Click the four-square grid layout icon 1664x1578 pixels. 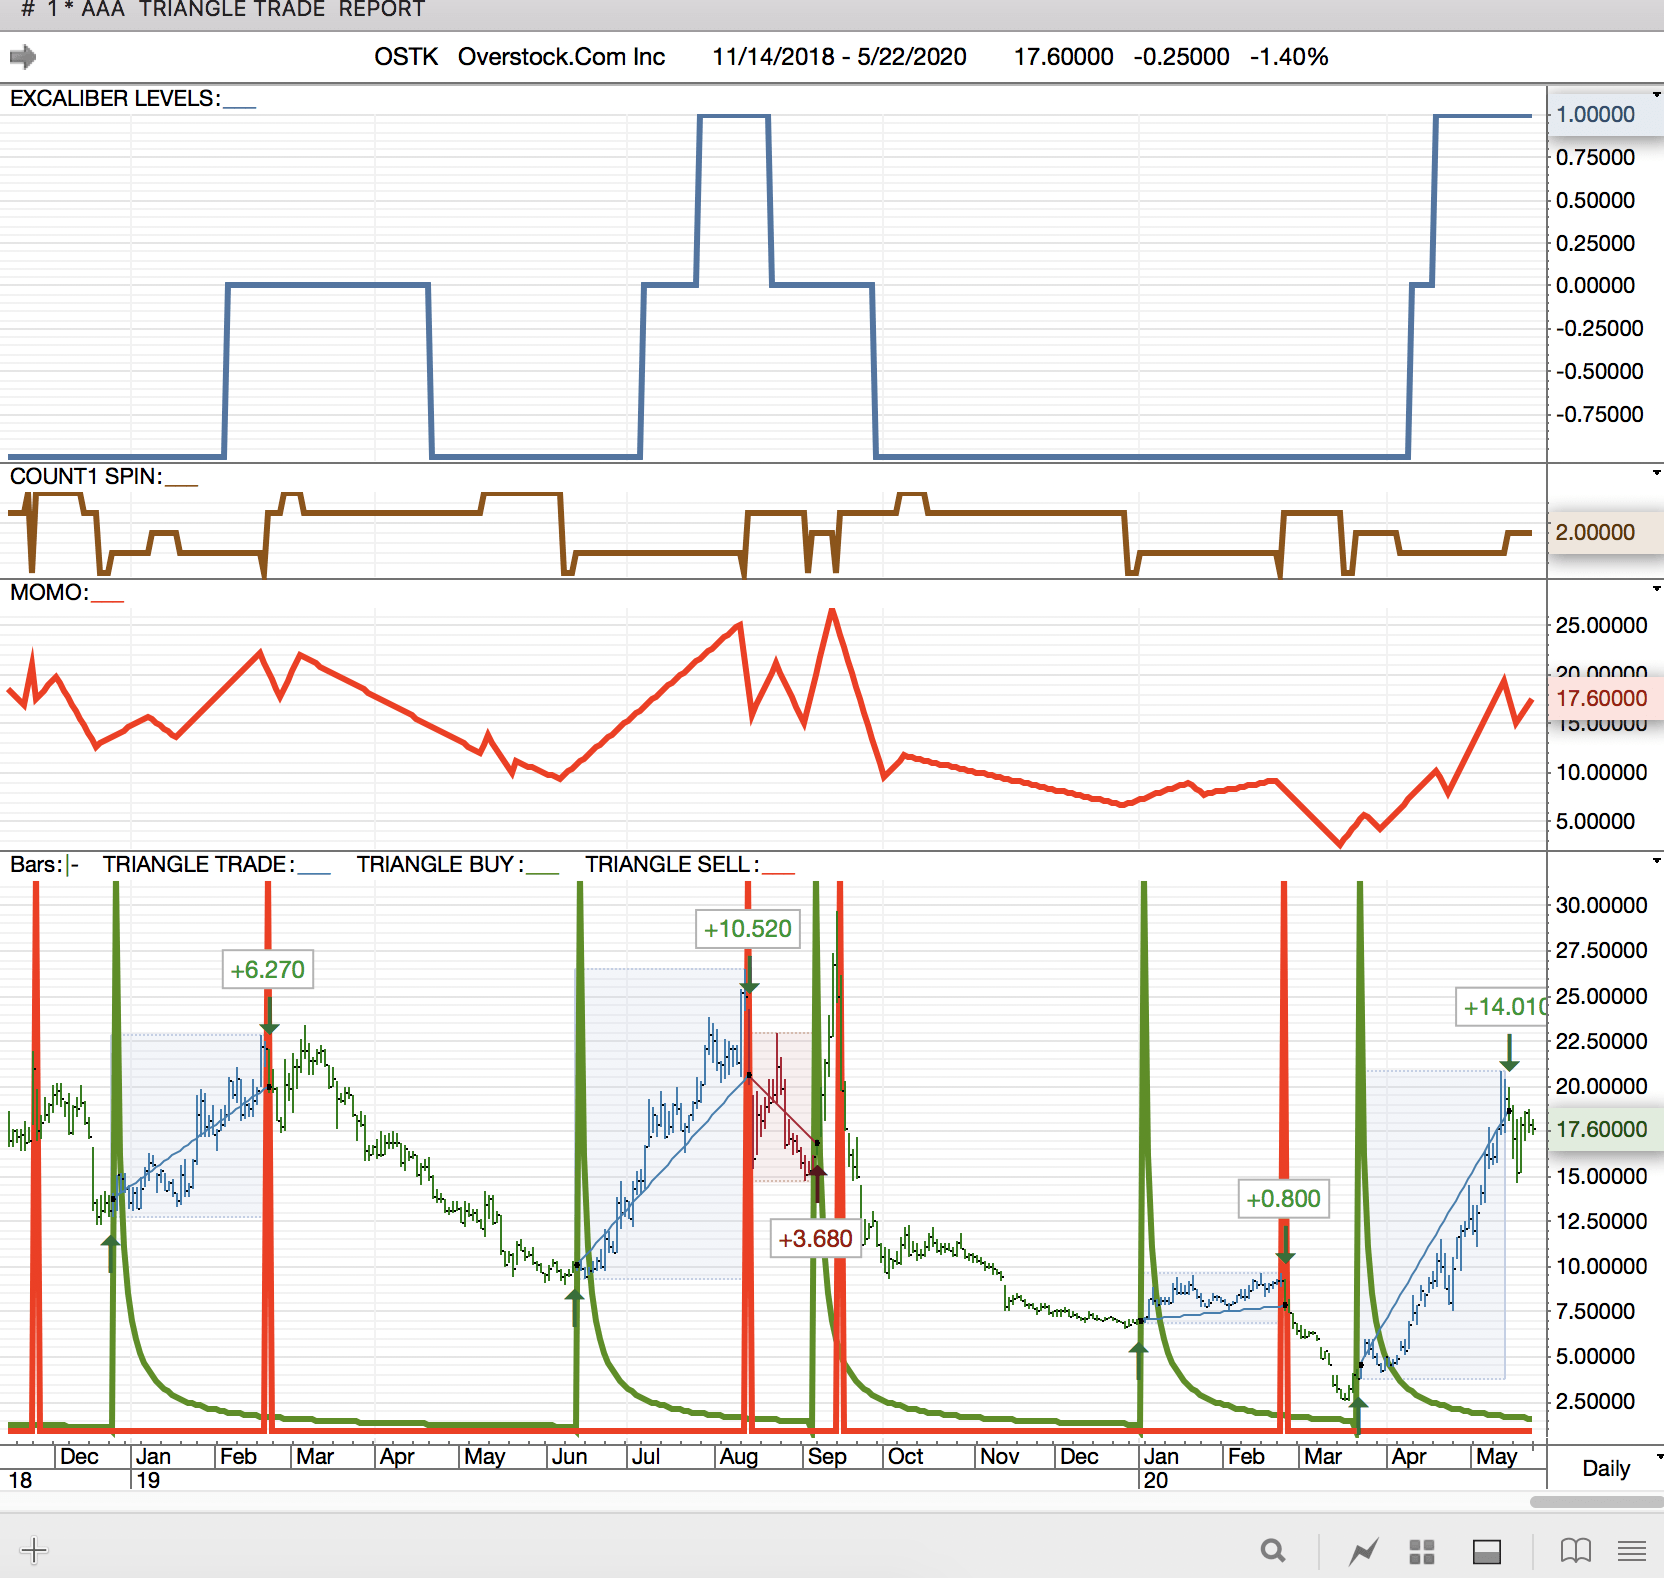[1421, 1551]
